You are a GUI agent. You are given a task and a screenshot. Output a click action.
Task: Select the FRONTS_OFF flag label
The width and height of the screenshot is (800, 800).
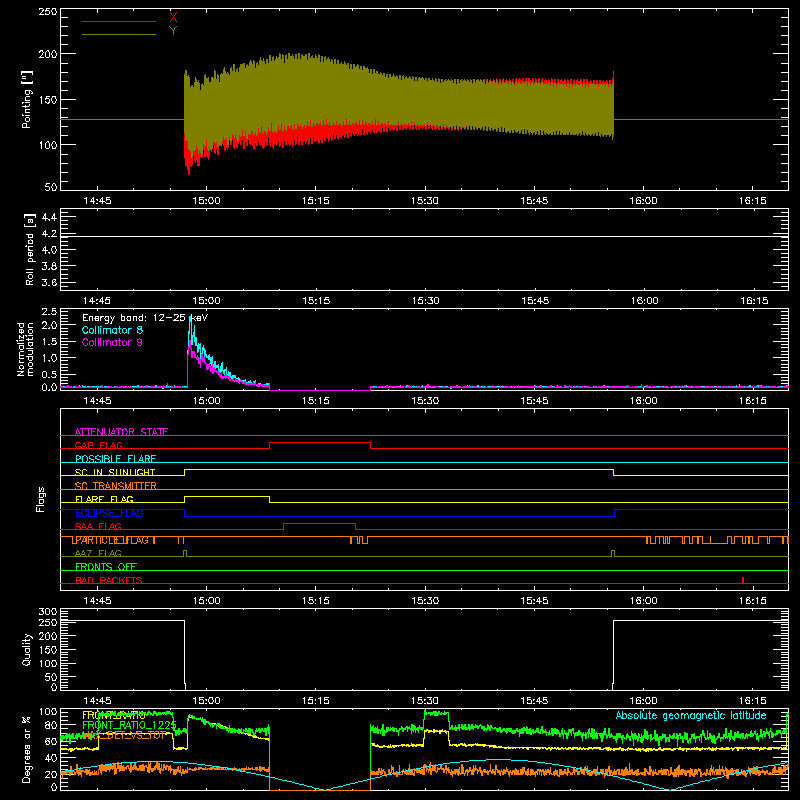pyautogui.click(x=106, y=566)
